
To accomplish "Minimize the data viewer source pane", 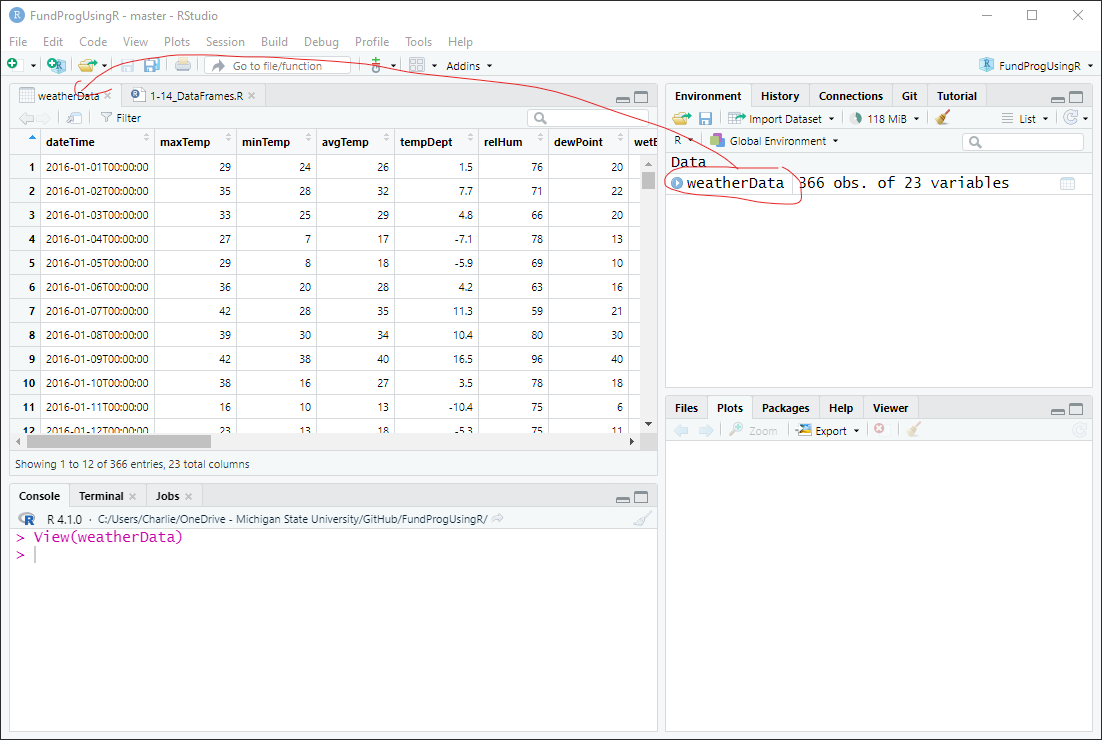I will tap(623, 98).
